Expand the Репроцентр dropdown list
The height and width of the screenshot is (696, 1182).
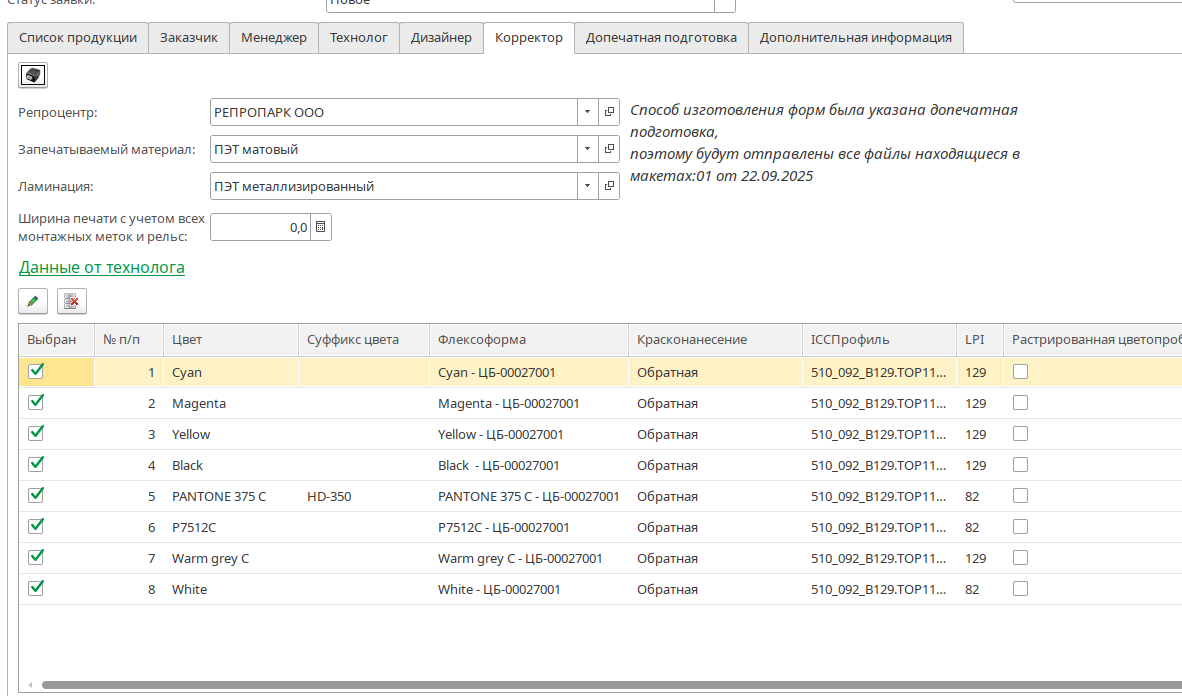click(x=587, y=113)
